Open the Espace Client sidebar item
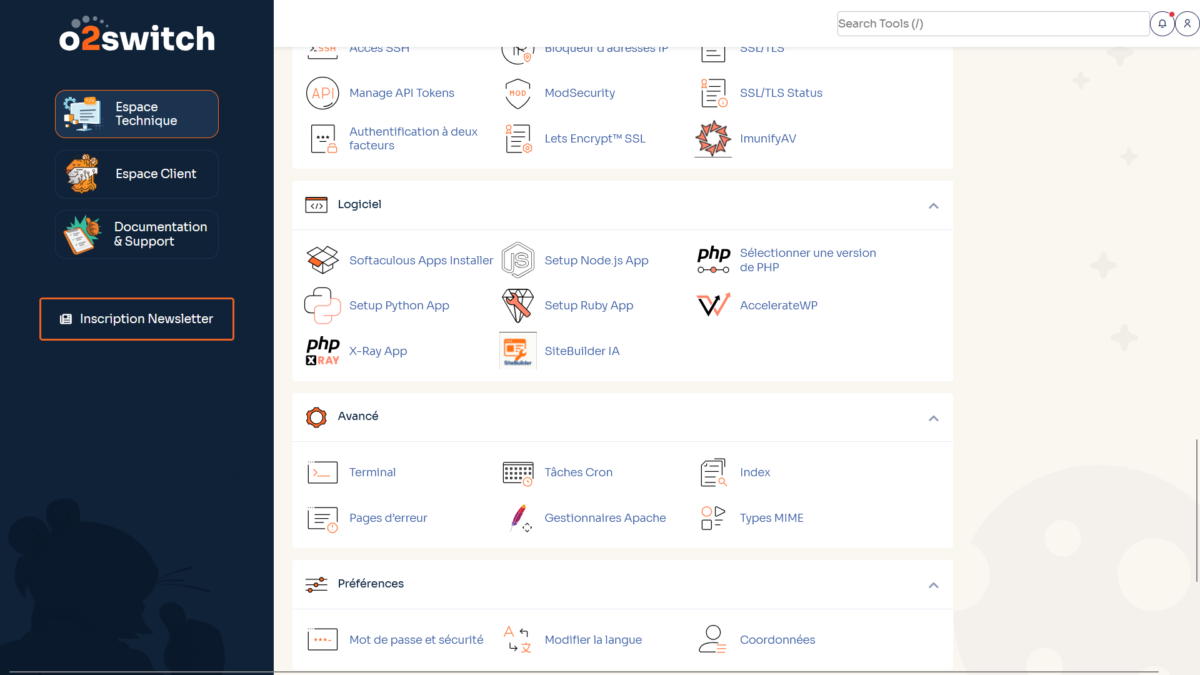 click(x=137, y=174)
